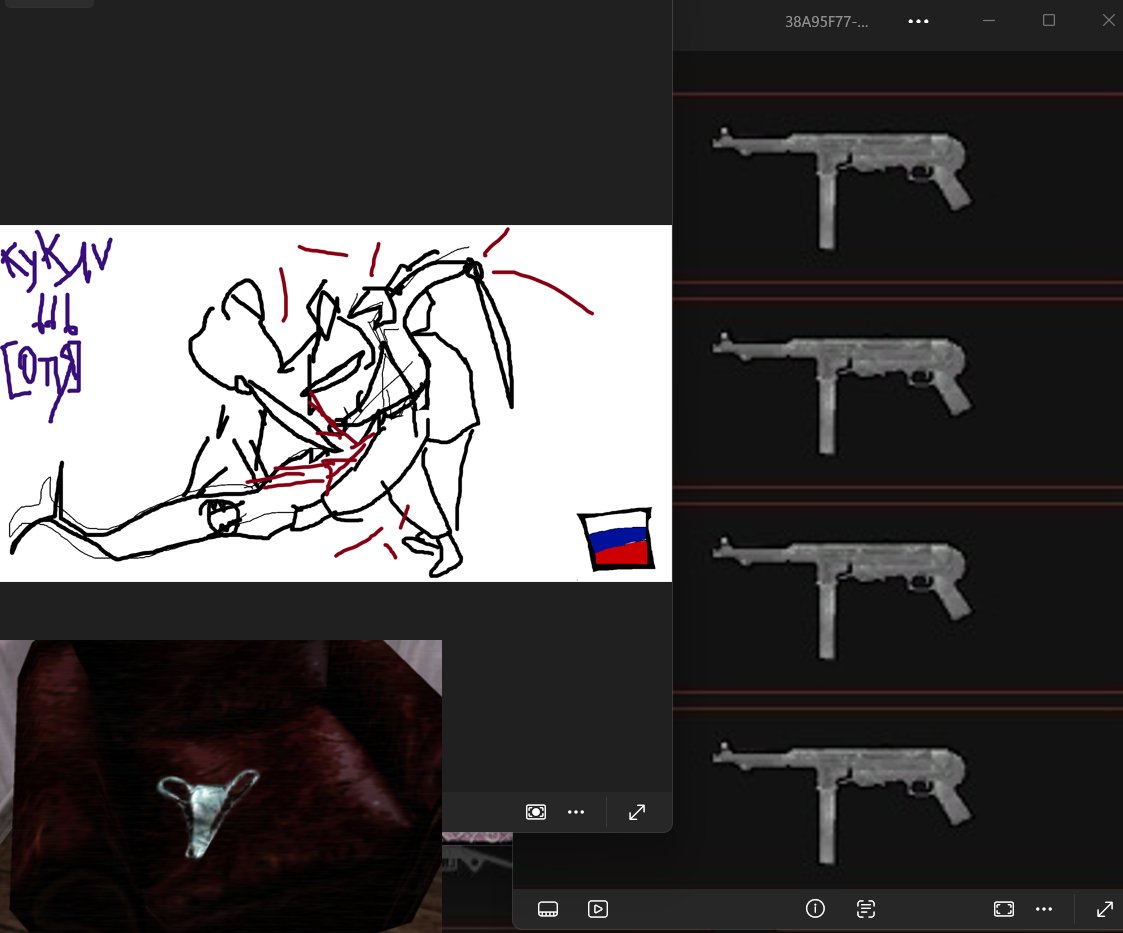Minimize the 38A95F77 Photos window

click(x=989, y=21)
